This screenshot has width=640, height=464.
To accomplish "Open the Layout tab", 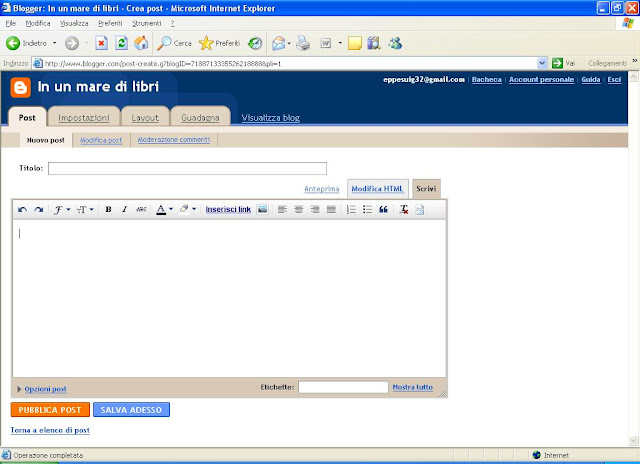I will 145,118.
